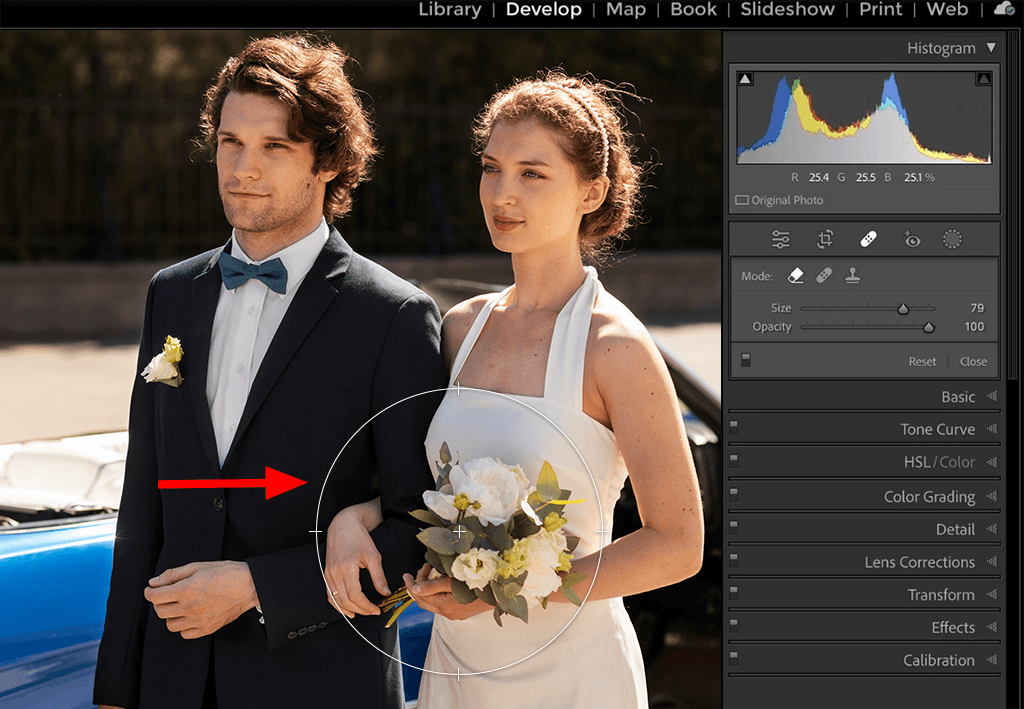
Task: Toggle the Transform panel switch
Action: pos(734,593)
